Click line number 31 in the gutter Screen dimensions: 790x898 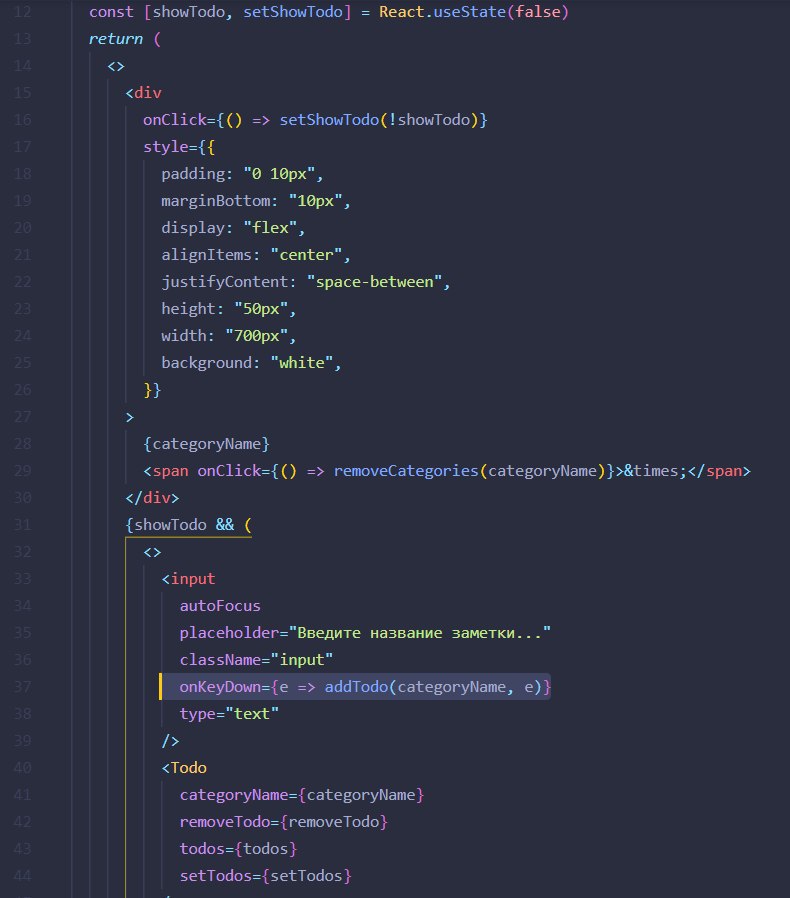pyautogui.click(x=22, y=525)
